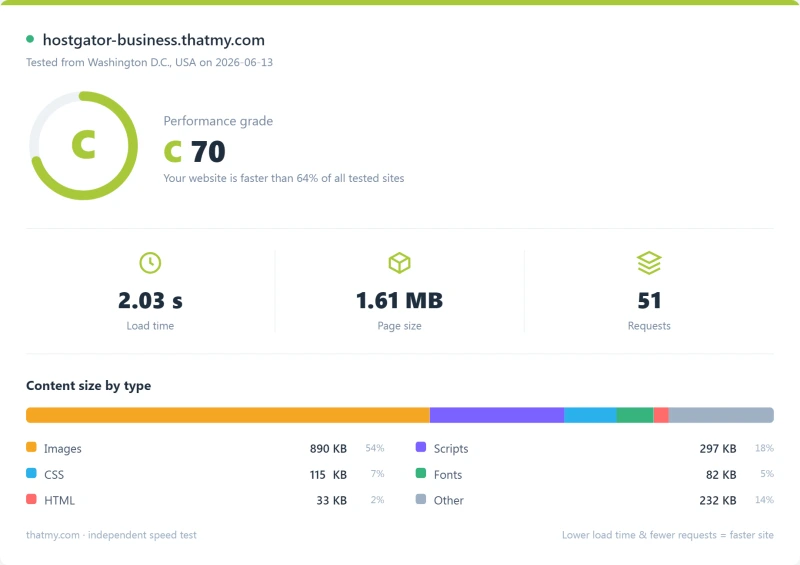Click the blue CSS legend swatch

click(x=31, y=473)
